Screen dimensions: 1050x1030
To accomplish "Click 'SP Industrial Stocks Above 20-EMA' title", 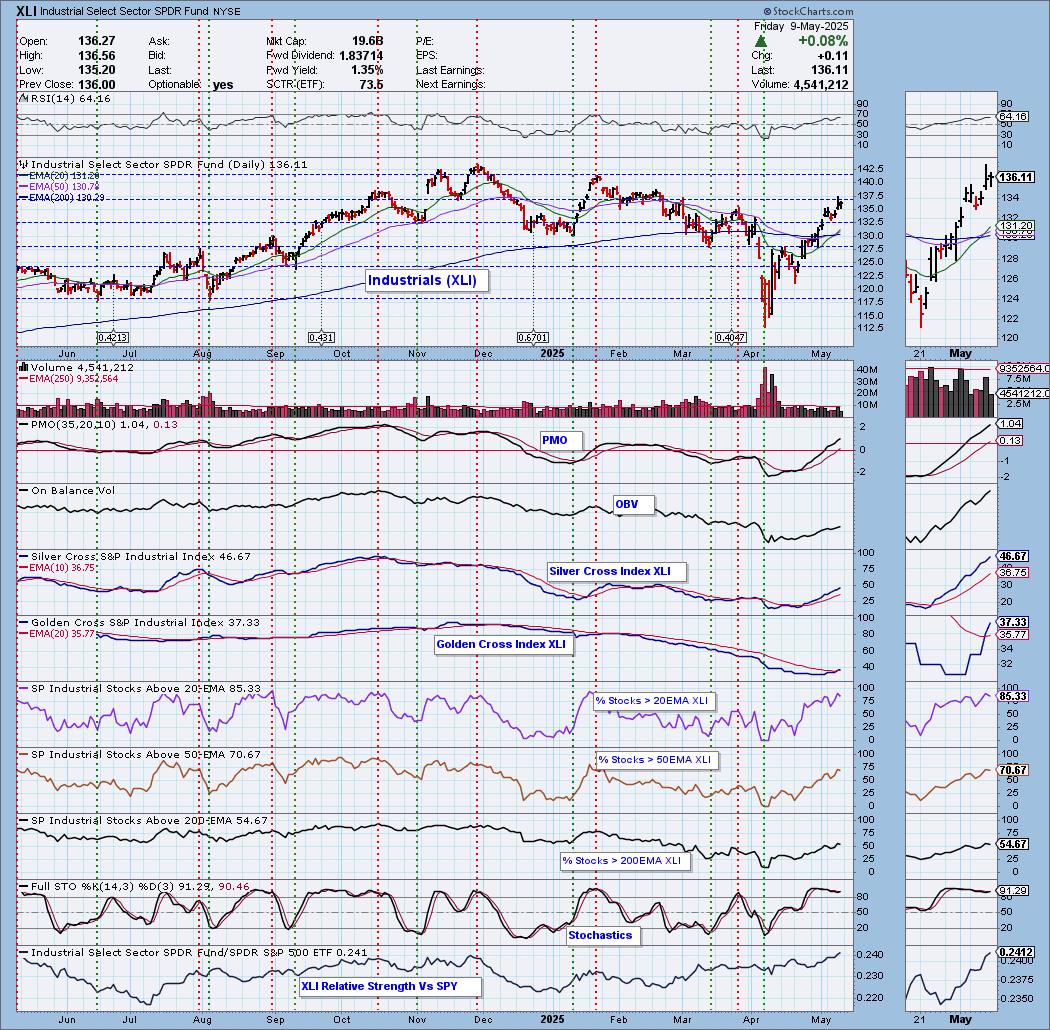I will [140, 688].
